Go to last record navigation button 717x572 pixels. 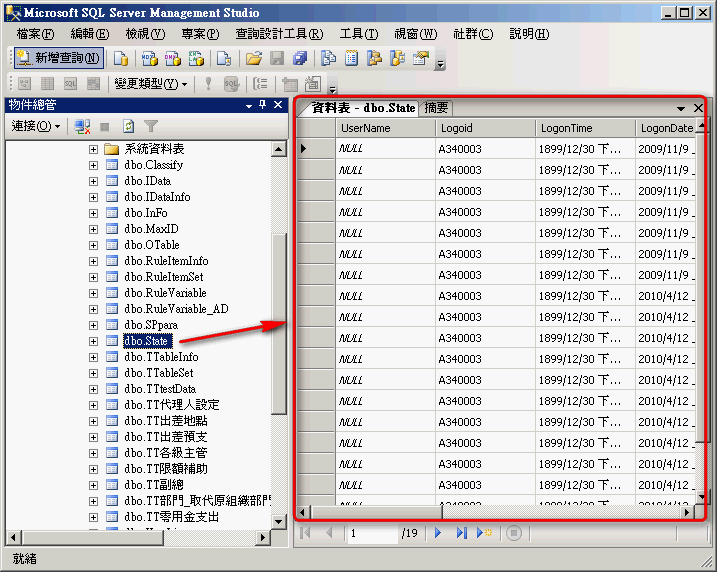click(x=461, y=533)
